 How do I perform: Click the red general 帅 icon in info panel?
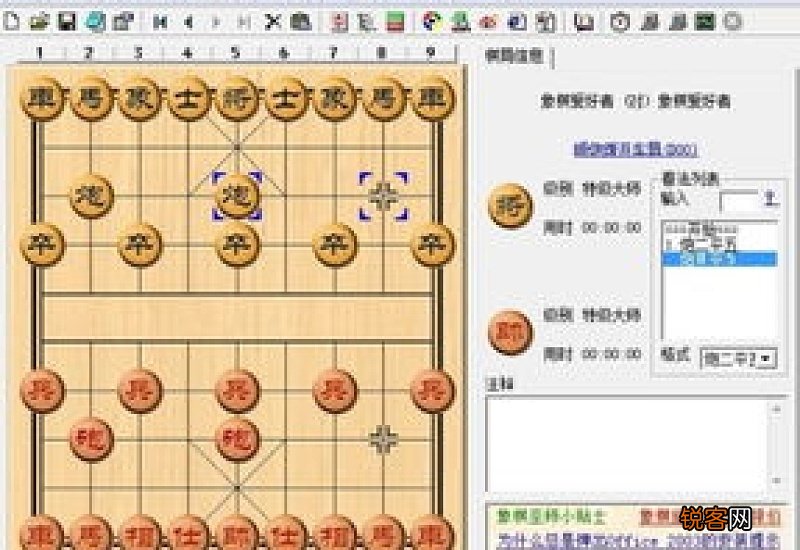(x=510, y=333)
